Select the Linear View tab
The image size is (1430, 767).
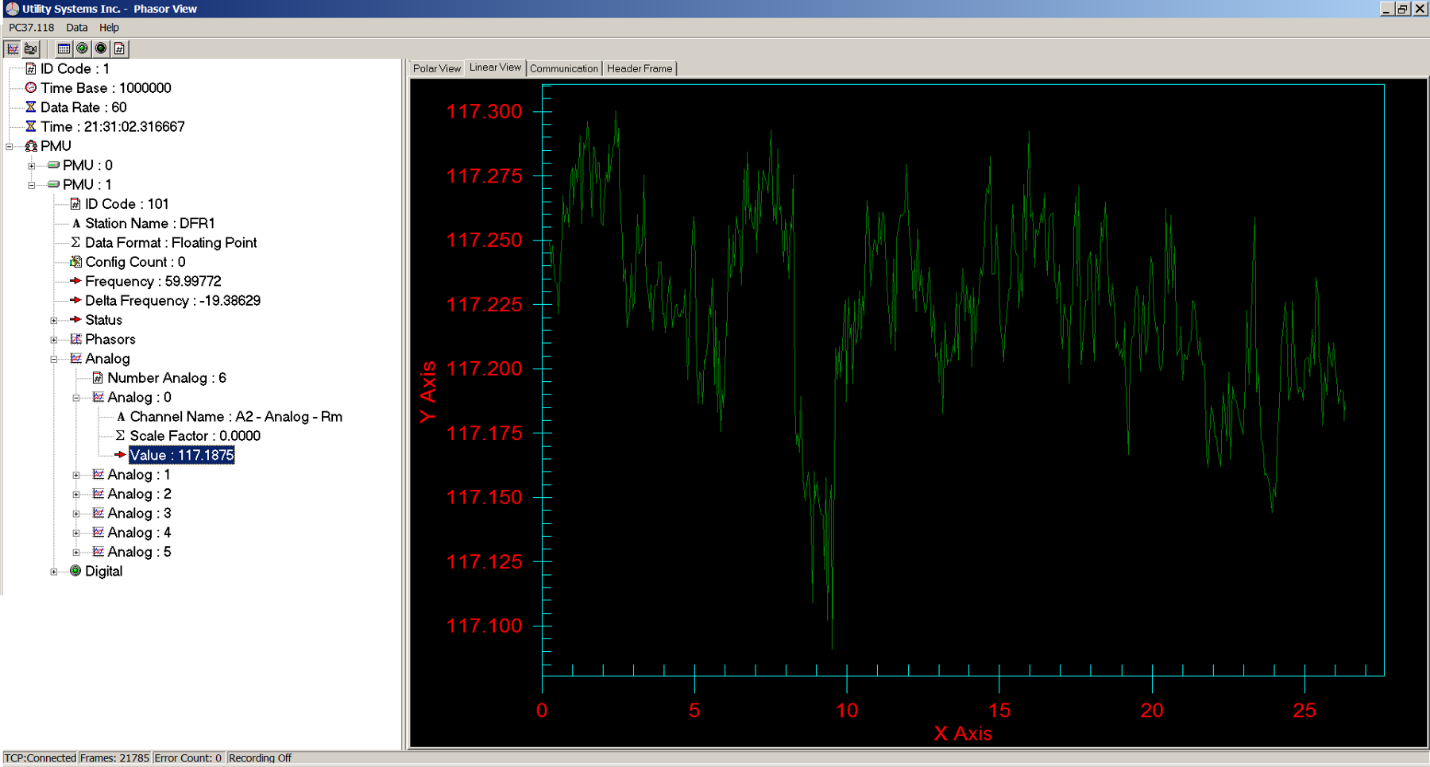(496, 67)
